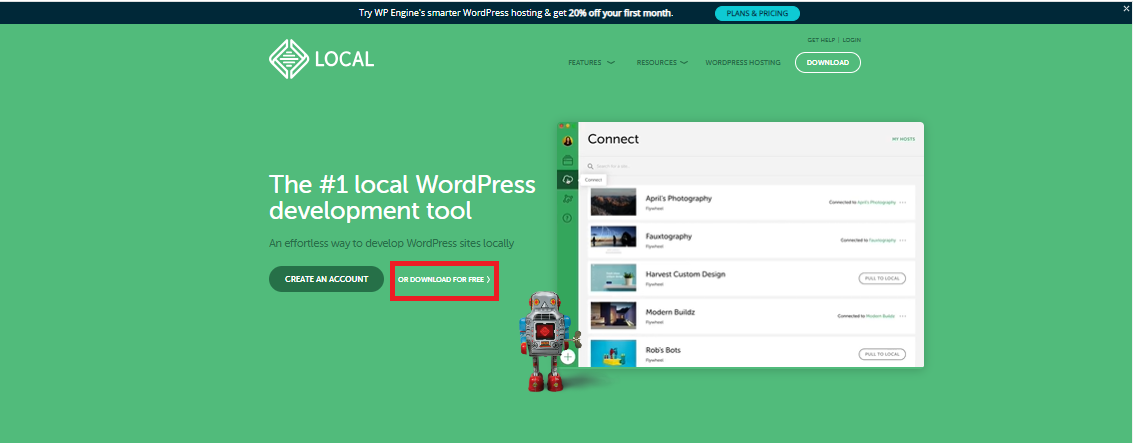The height and width of the screenshot is (443, 1133).
Task: Open the My Hosts link
Action: pyautogui.click(x=903, y=139)
